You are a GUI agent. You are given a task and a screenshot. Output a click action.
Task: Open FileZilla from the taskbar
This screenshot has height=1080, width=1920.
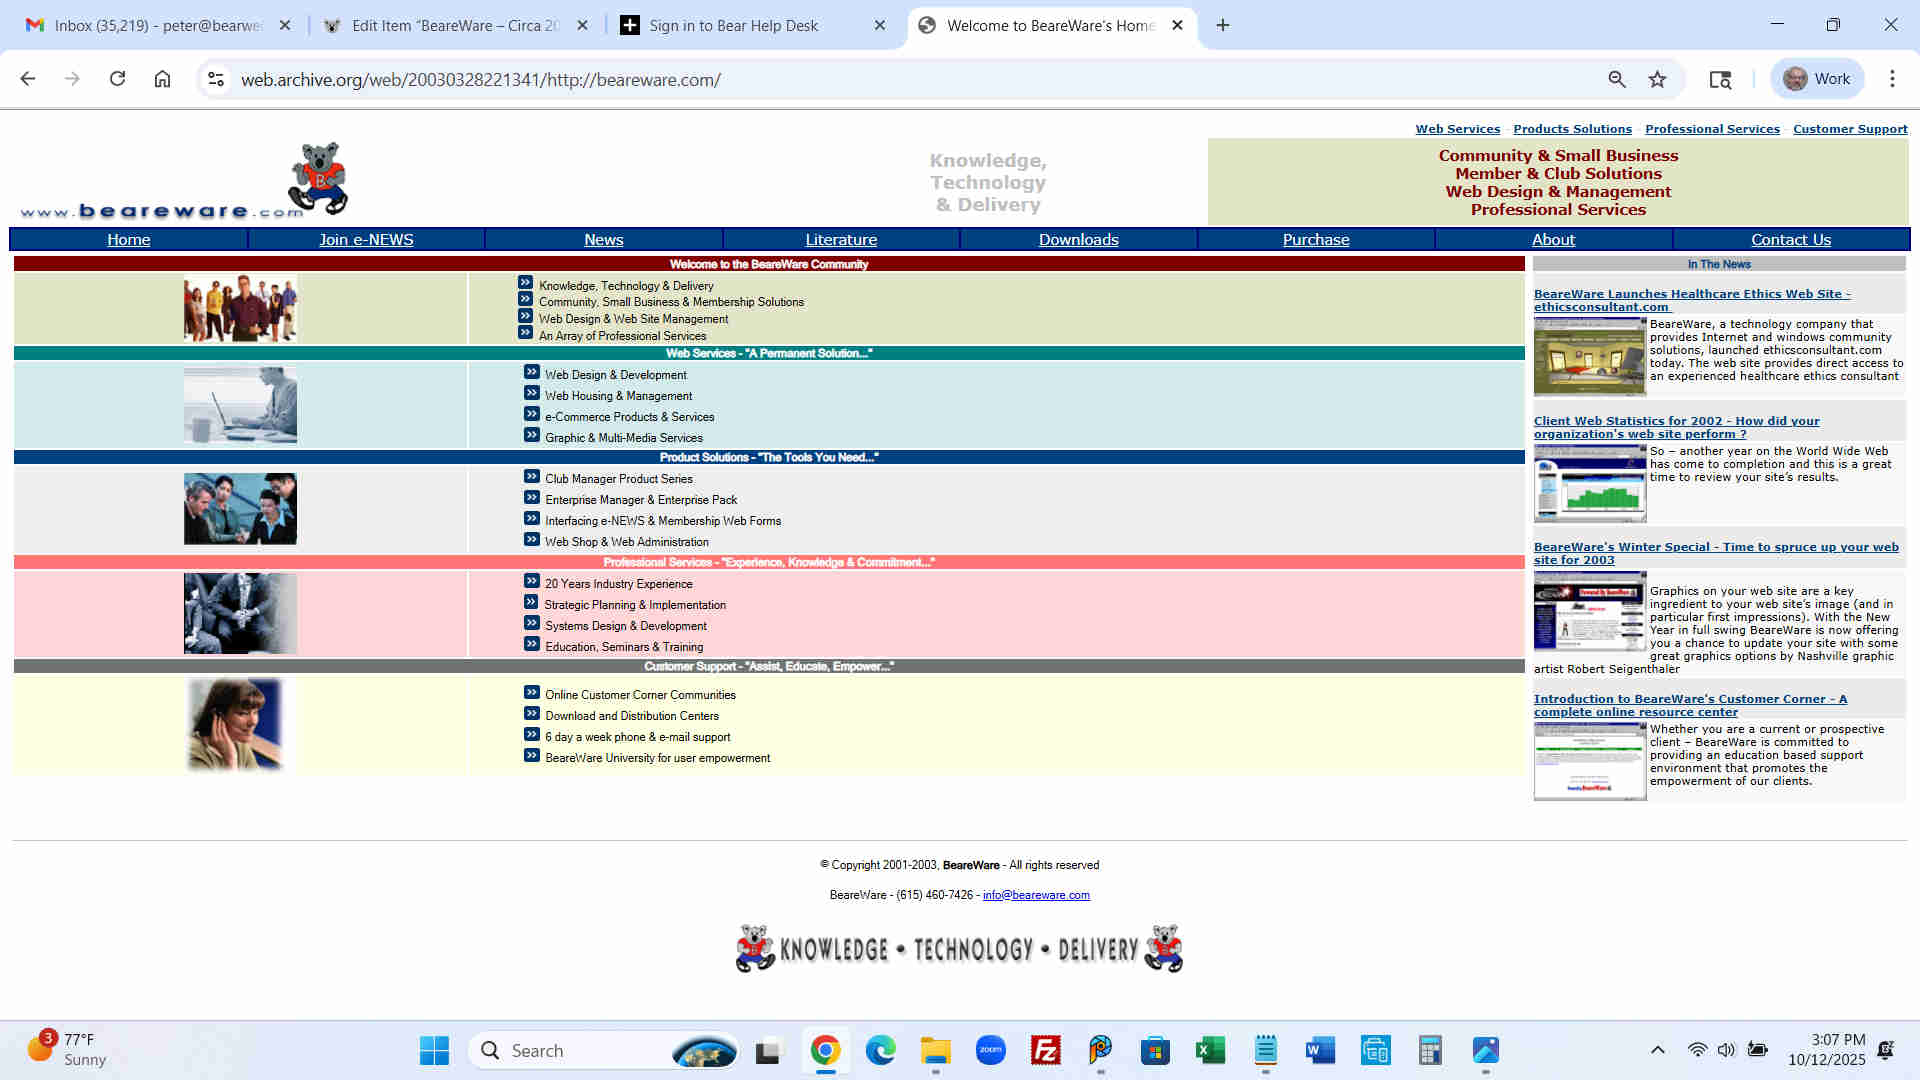[x=1045, y=1050]
